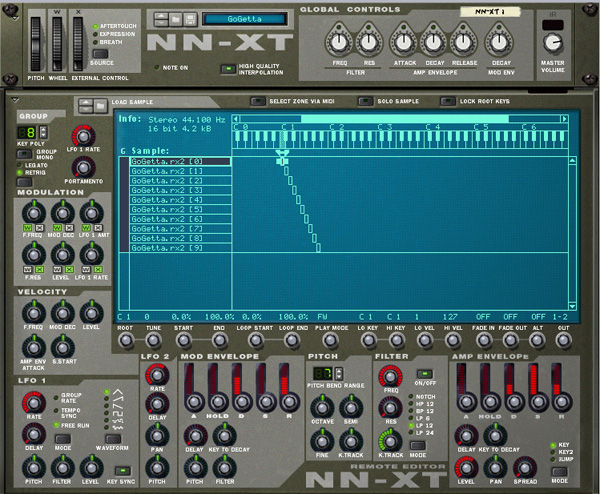The width and height of the screenshot is (600, 494).
Task: Click the Mod Envelope A slider
Action: [194, 402]
